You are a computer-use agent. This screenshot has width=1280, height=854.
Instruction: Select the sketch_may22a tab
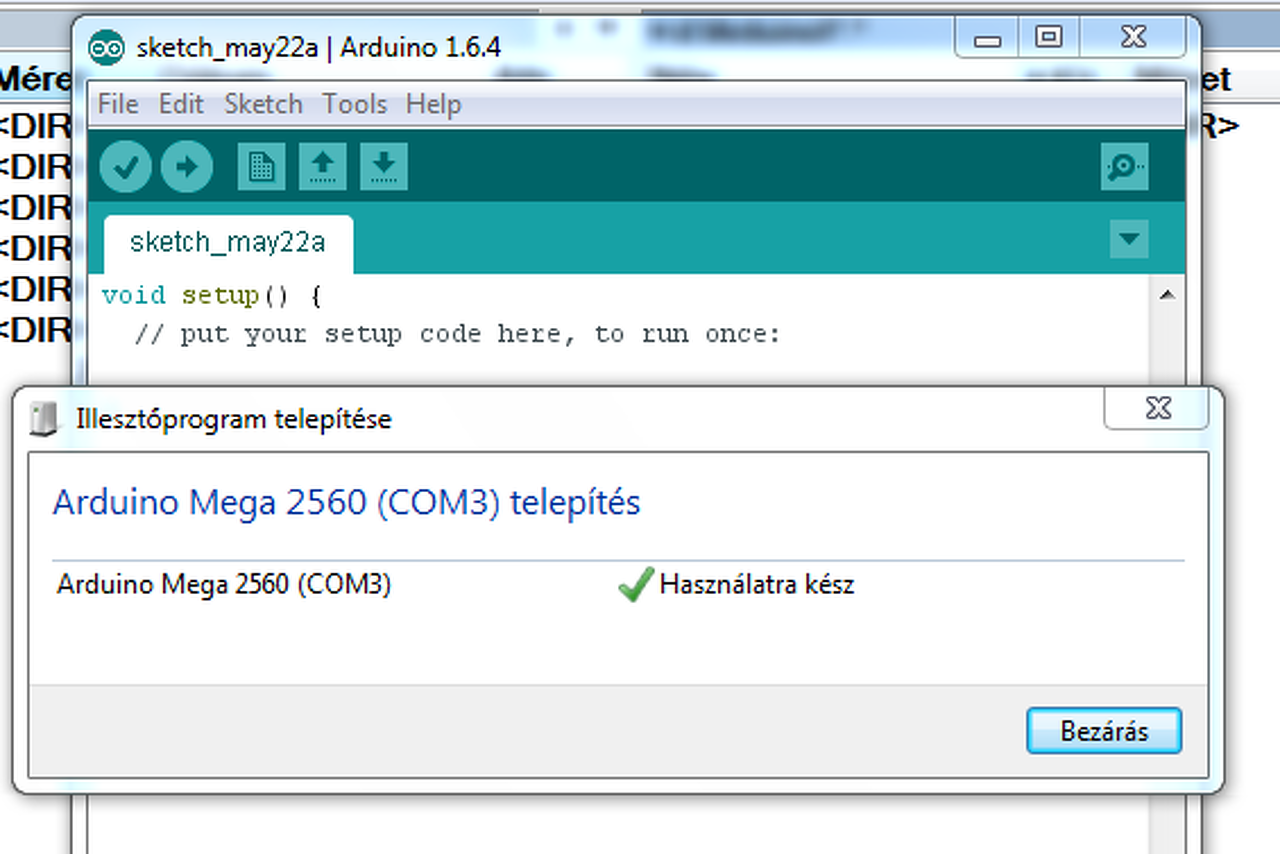tap(228, 243)
